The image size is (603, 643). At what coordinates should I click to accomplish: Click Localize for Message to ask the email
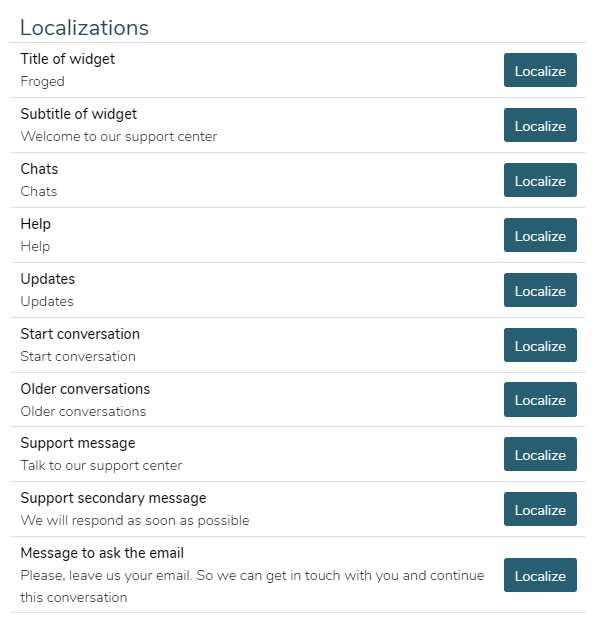coord(540,575)
